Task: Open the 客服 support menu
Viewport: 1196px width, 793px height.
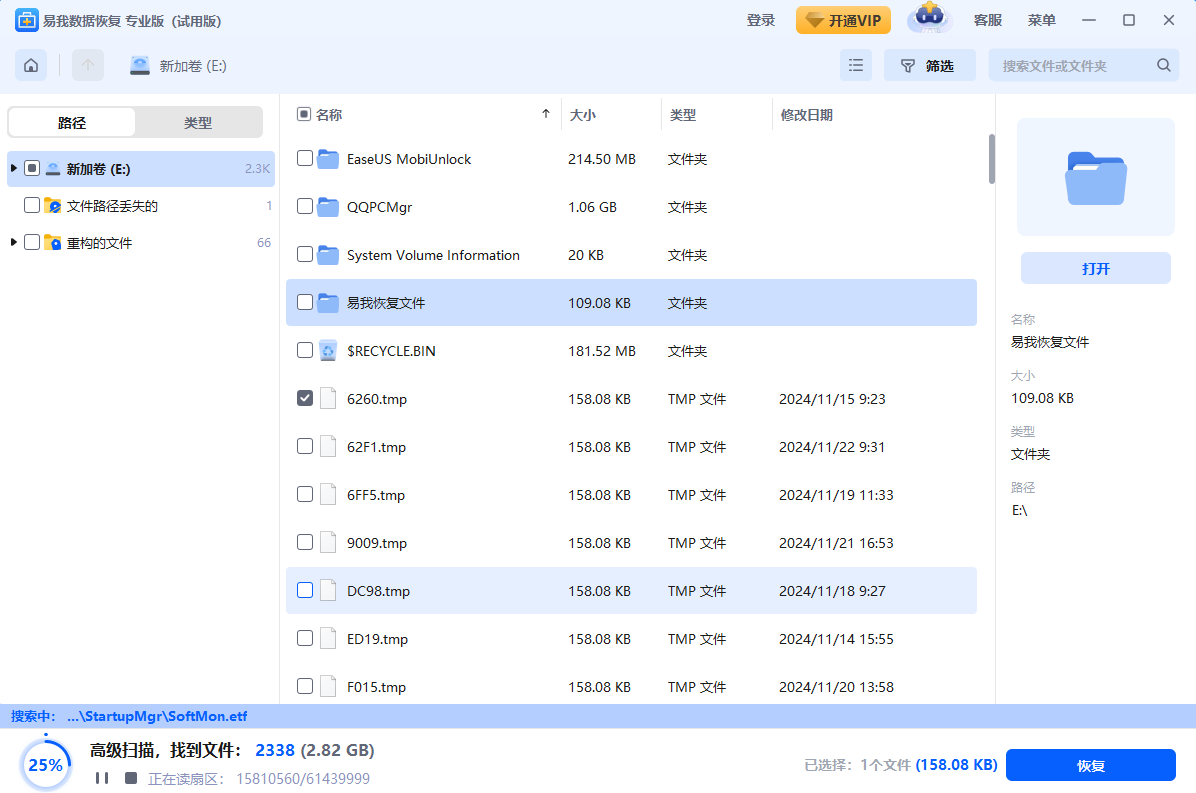Action: 988,21
